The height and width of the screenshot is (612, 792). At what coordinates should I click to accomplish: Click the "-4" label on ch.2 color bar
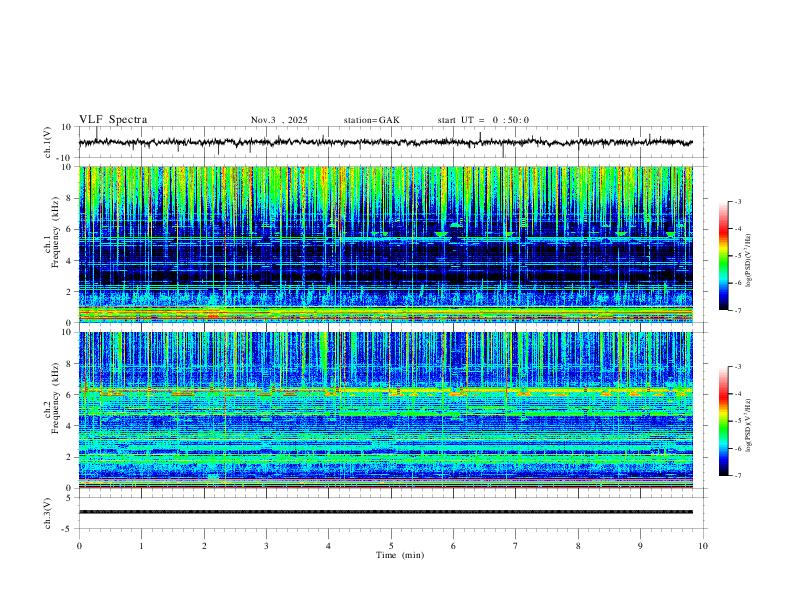[x=737, y=393]
